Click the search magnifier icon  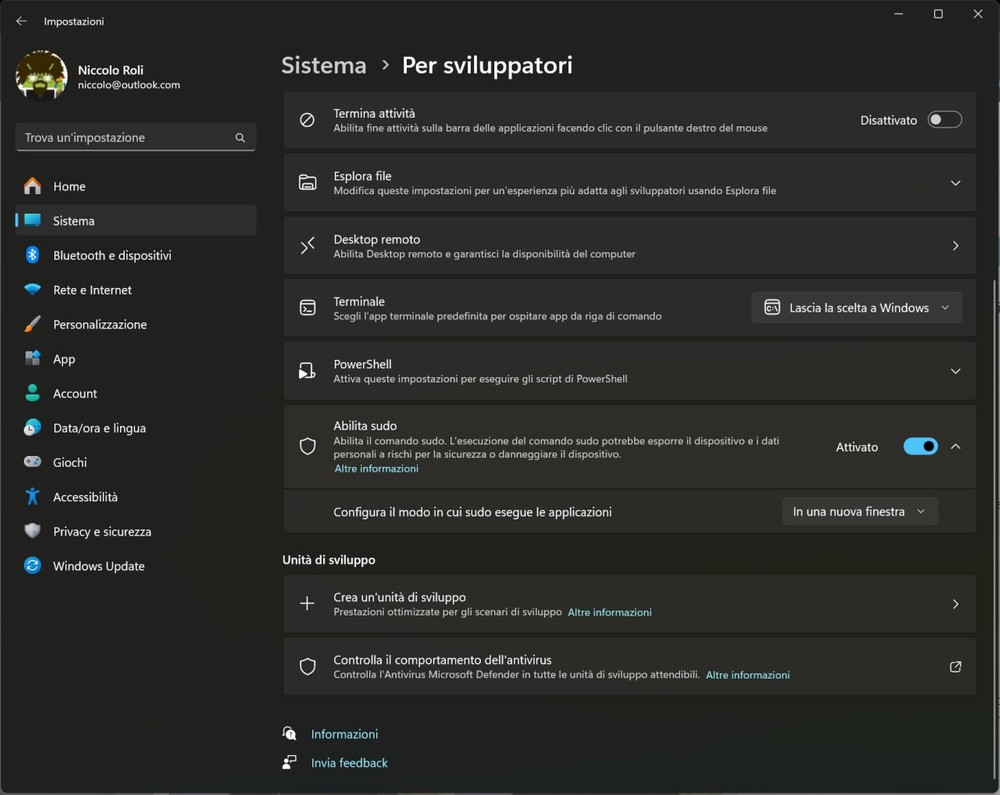pyautogui.click(x=240, y=138)
